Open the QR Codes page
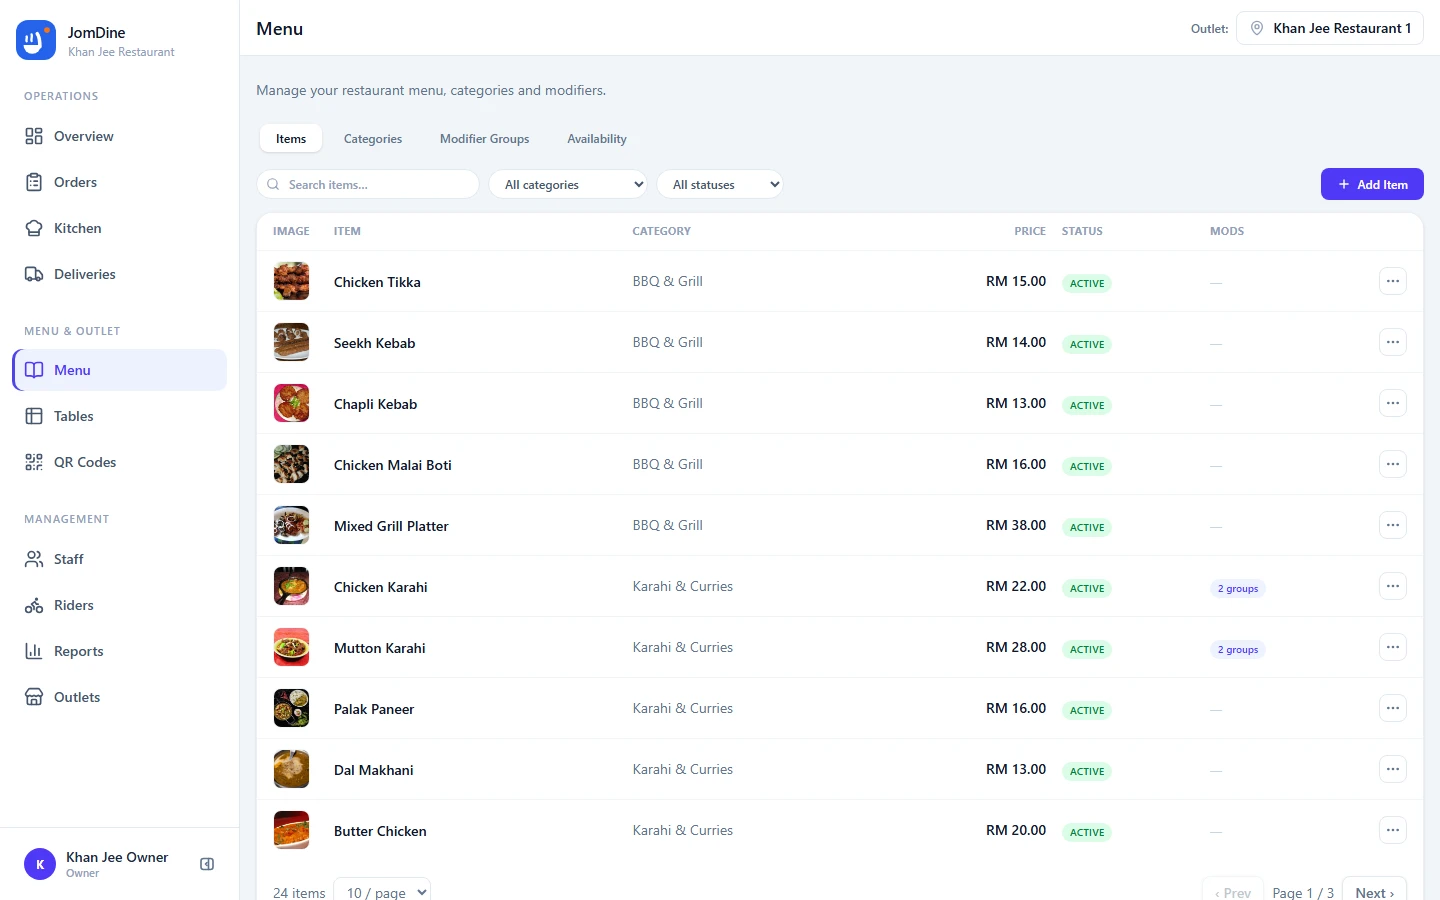 click(119, 462)
